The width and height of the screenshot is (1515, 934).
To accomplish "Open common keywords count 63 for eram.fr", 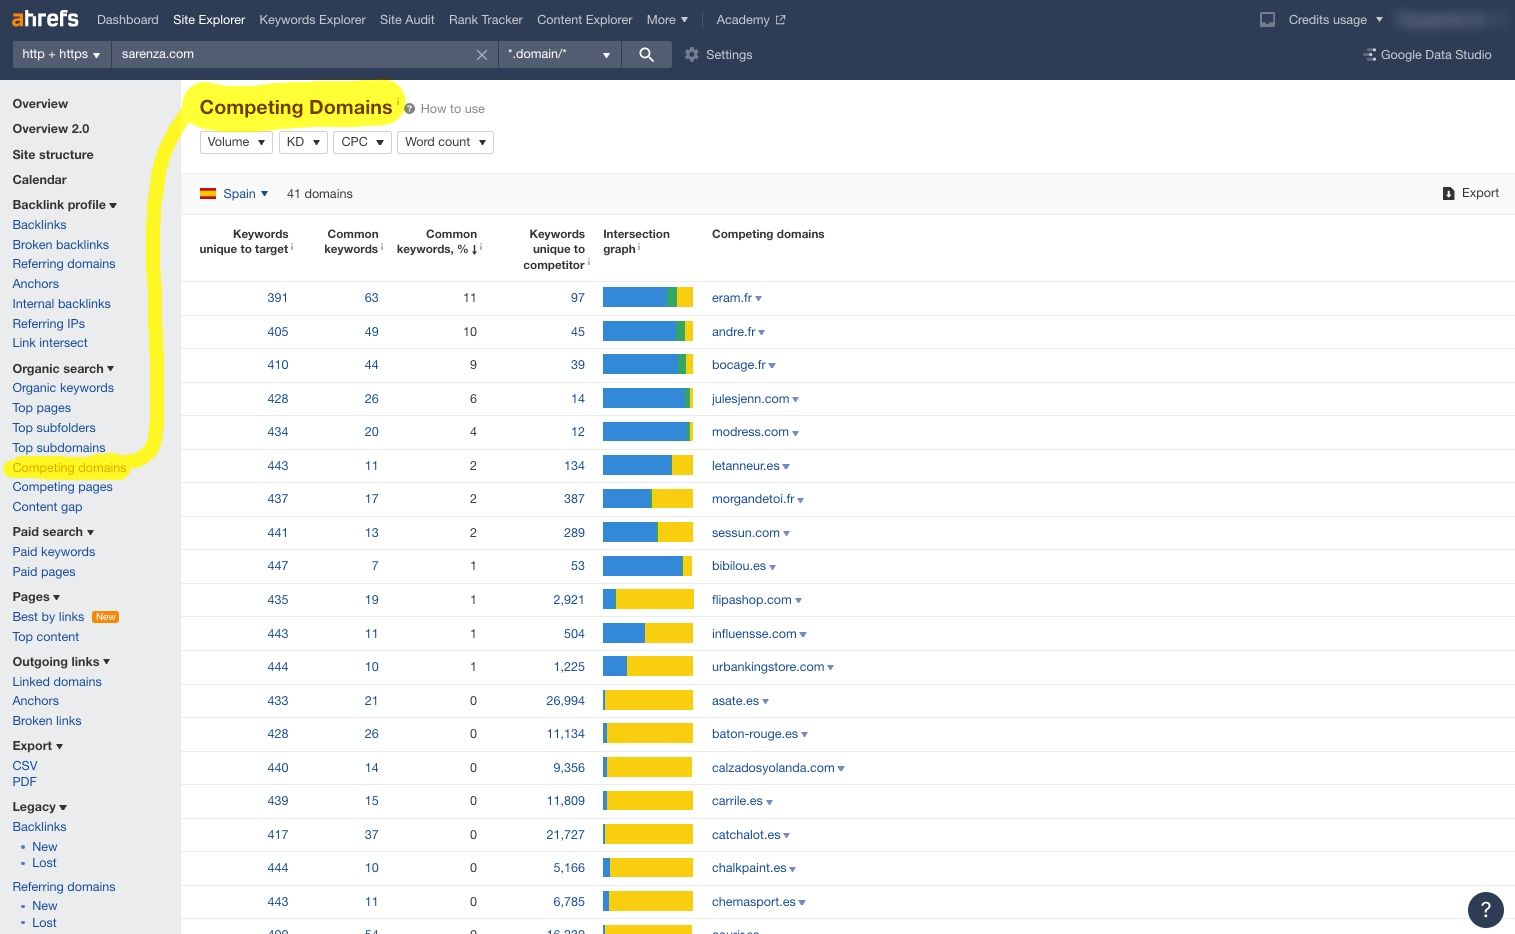I will 371,298.
